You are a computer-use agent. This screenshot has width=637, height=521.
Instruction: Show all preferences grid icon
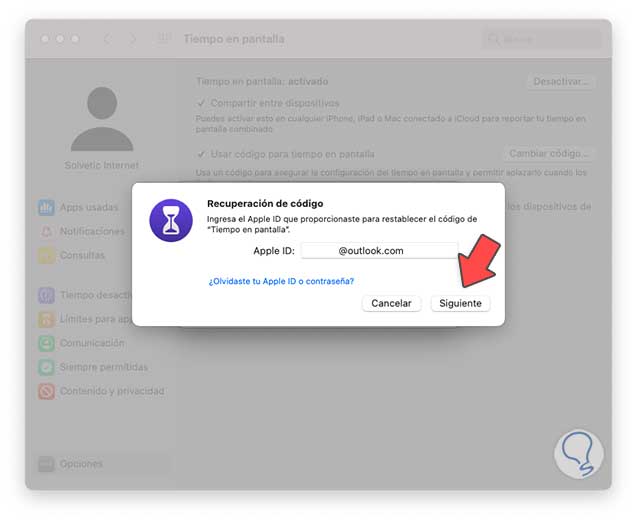coord(163,39)
